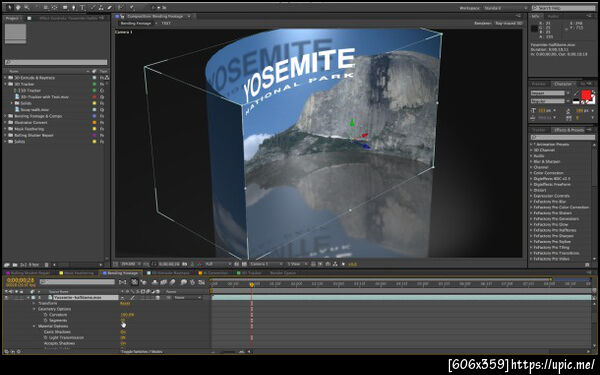Select the Hand tool
The width and height of the screenshot is (600, 375).
coord(18,7)
